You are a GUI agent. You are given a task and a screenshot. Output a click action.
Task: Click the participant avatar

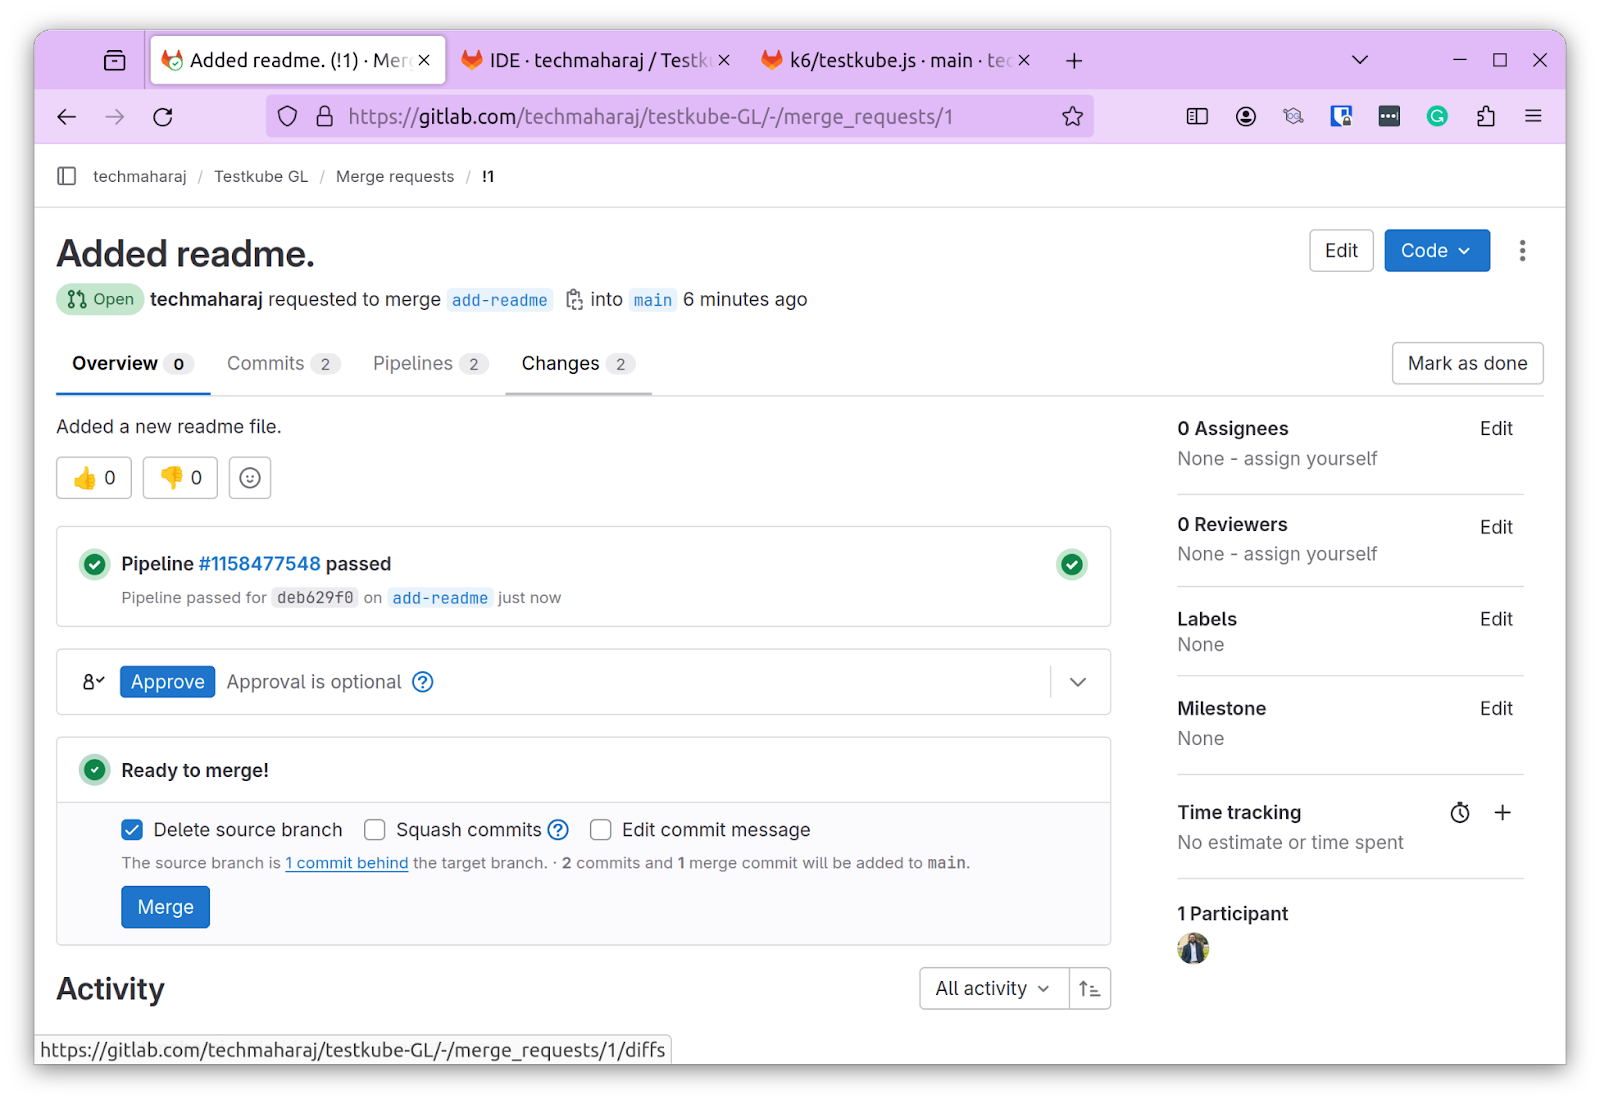coord(1193,948)
